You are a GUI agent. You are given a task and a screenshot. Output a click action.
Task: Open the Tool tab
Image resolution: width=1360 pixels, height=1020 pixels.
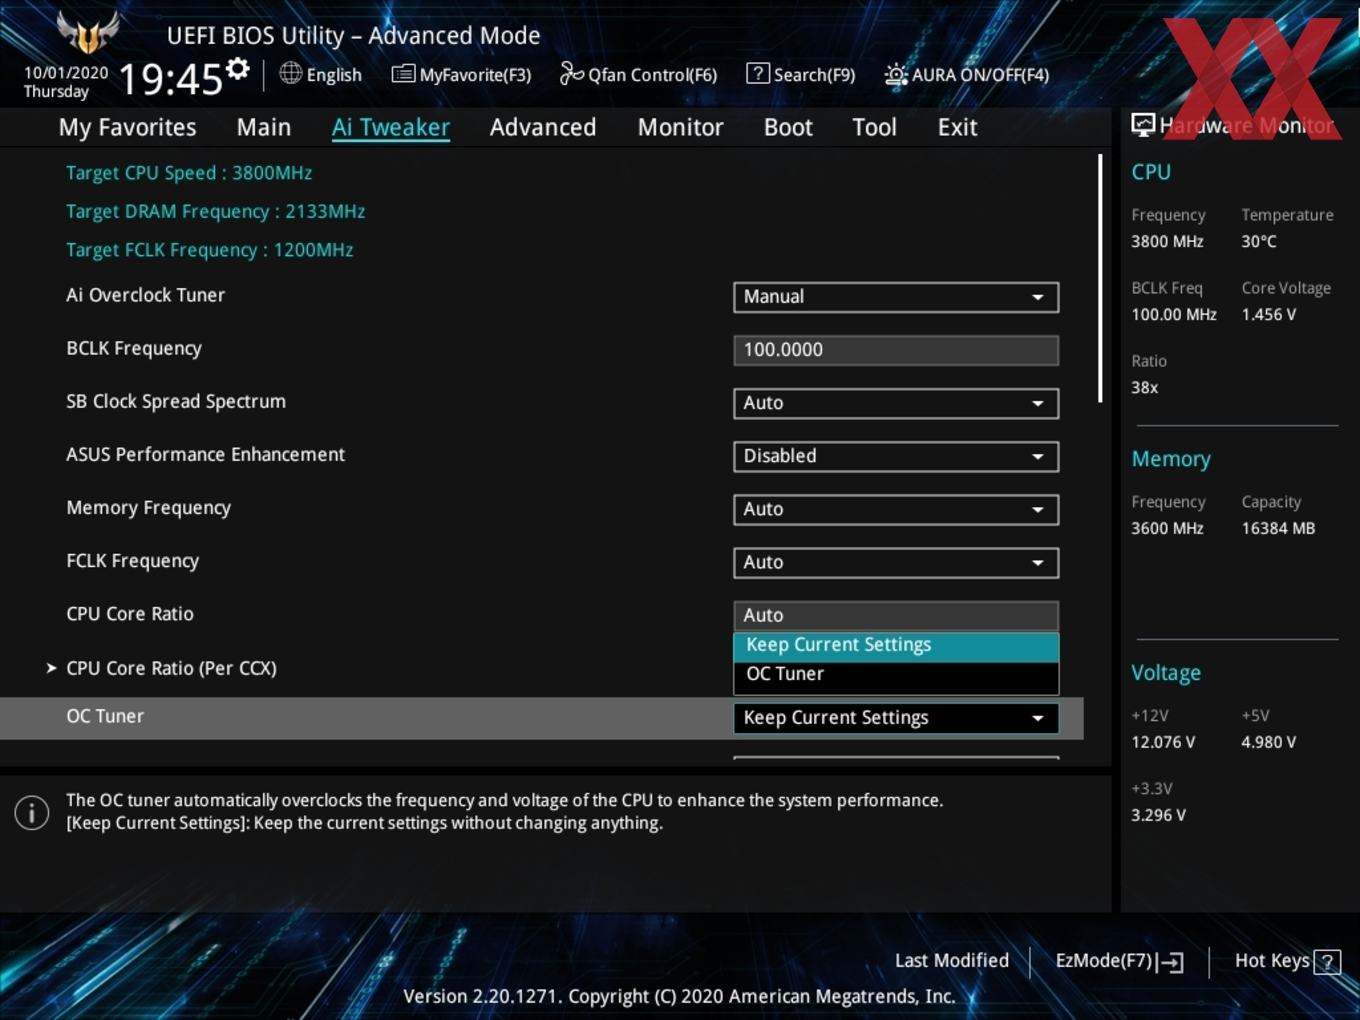874,128
